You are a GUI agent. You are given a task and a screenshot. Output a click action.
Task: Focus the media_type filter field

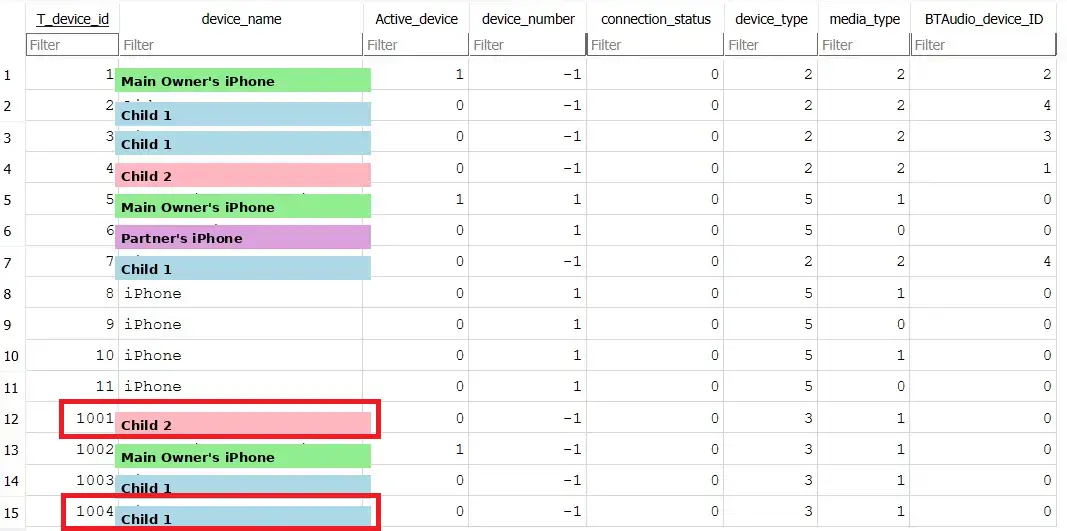(x=864, y=45)
